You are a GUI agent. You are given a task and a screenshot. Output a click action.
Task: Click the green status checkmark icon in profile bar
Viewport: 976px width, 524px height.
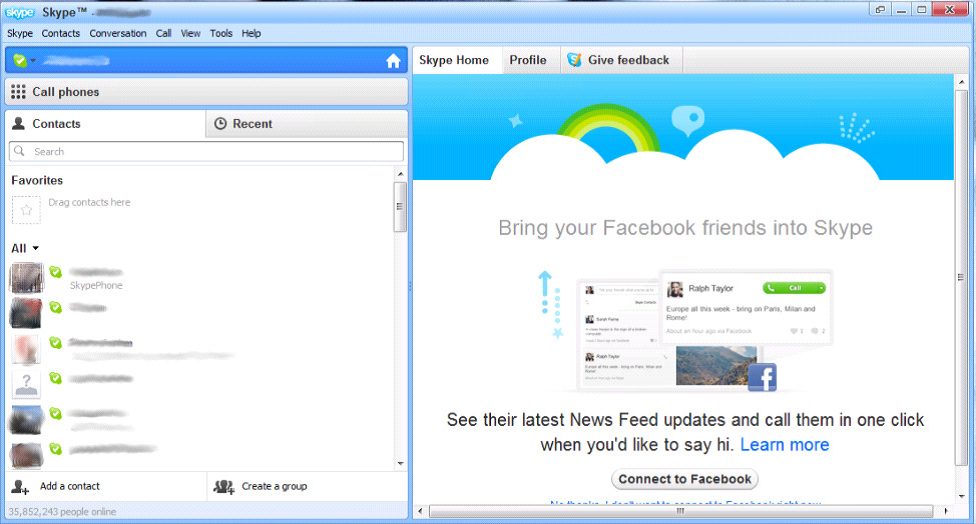pos(20,60)
